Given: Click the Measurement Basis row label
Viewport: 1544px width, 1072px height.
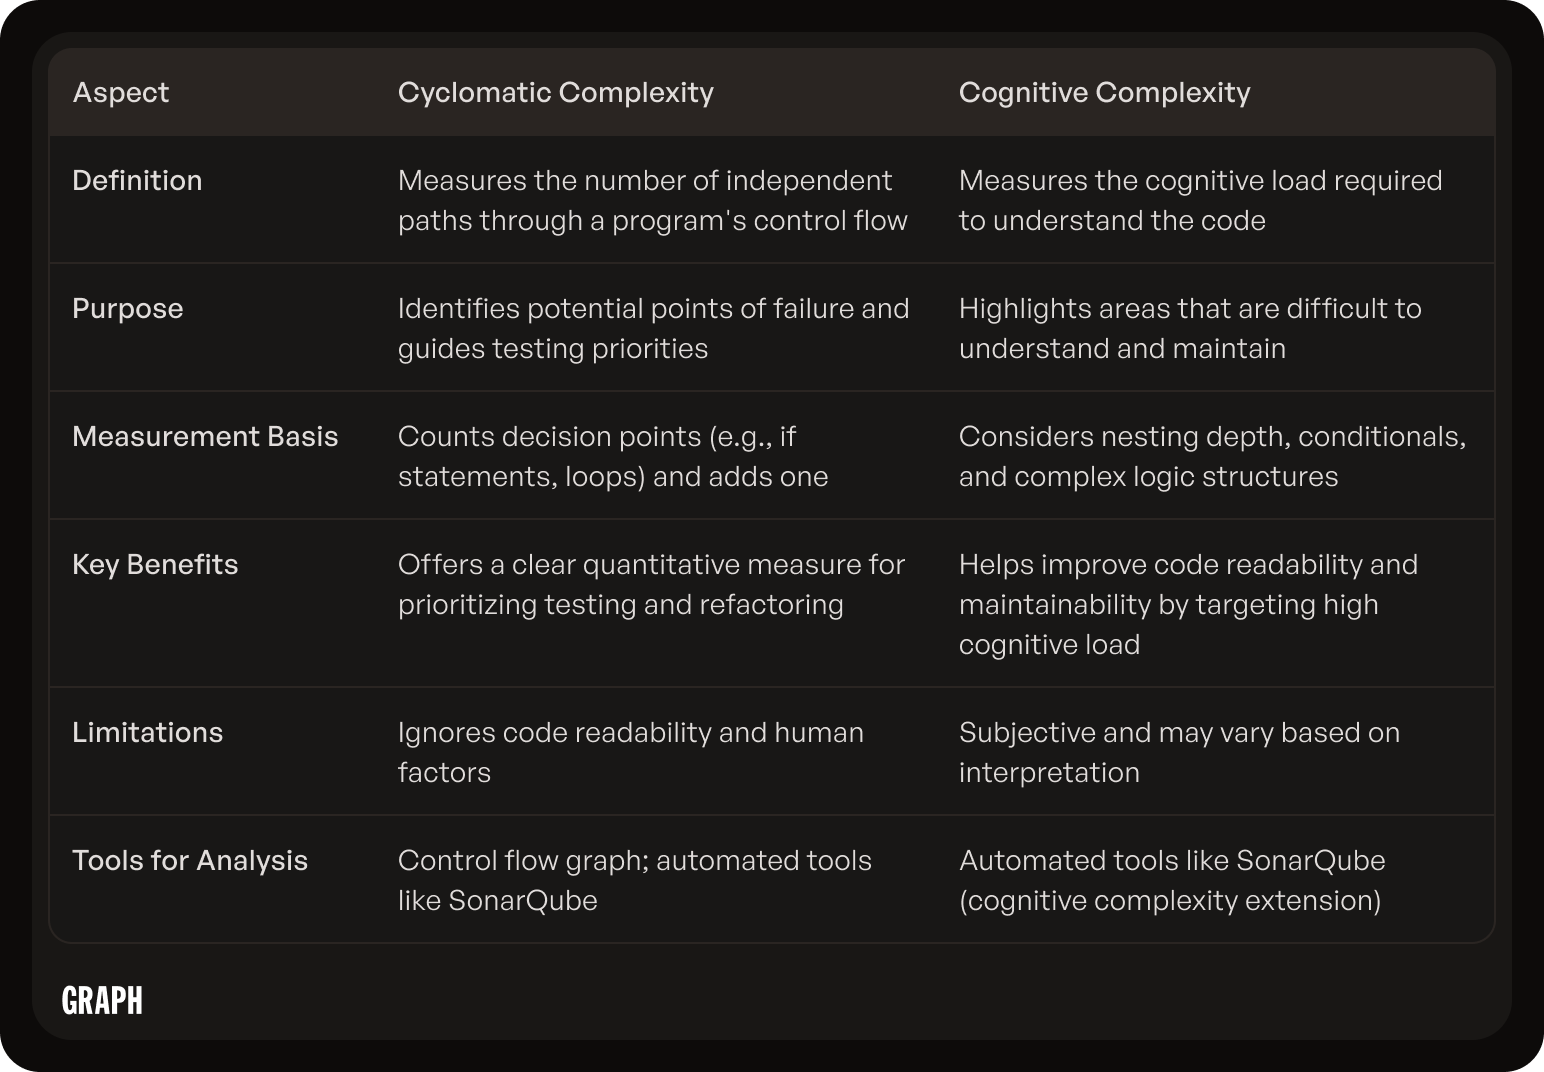Looking at the screenshot, I should 205,436.
